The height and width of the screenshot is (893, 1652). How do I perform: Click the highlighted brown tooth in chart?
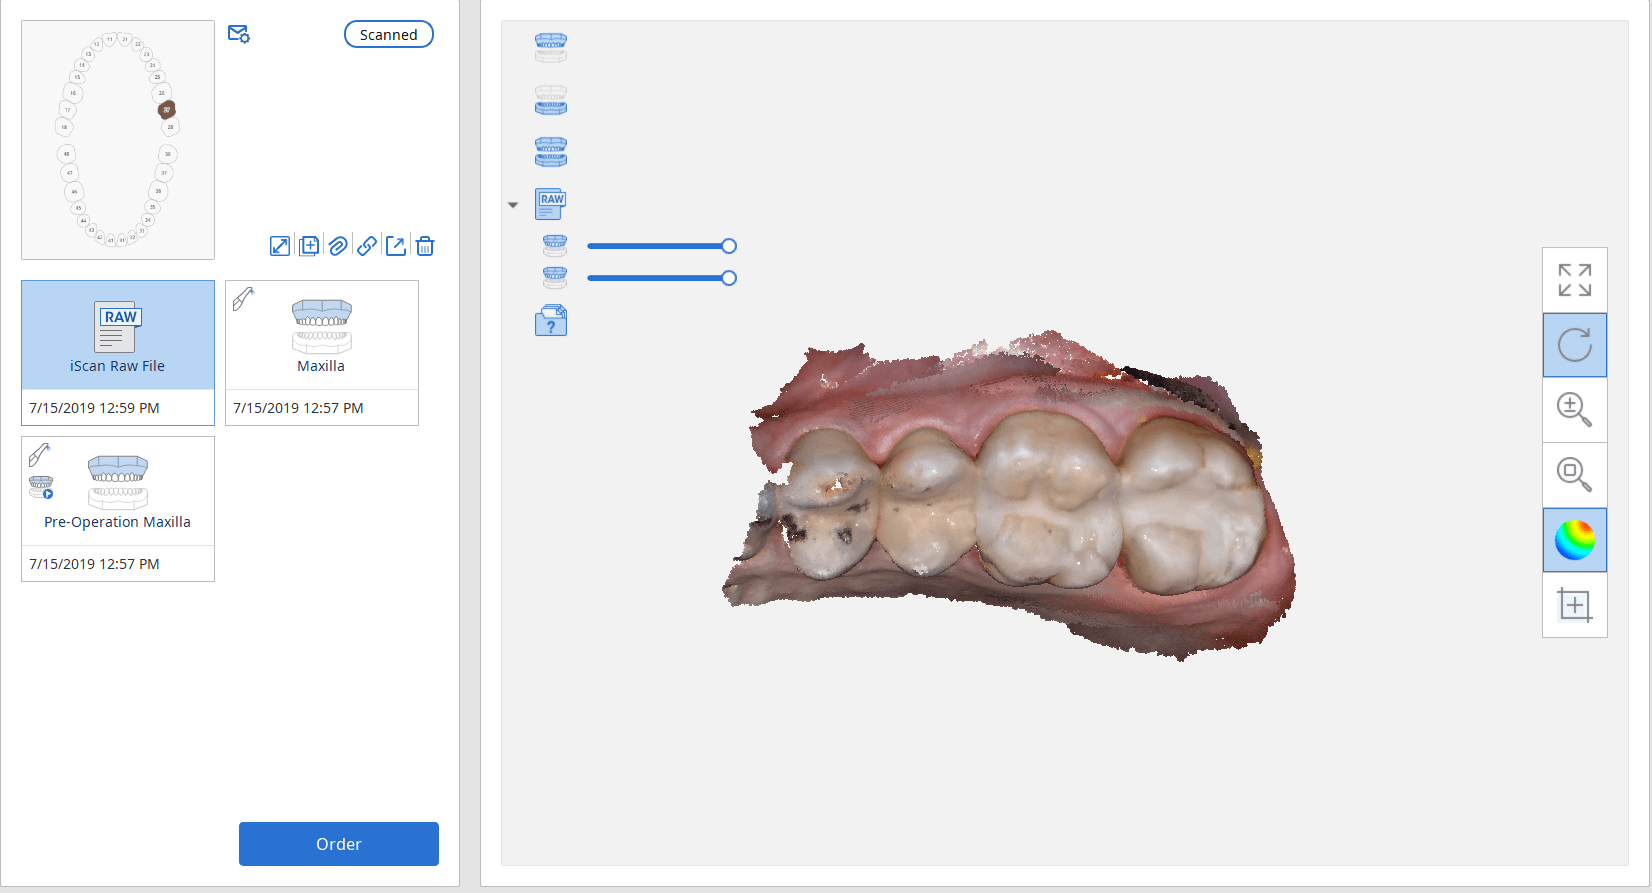[167, 110]
